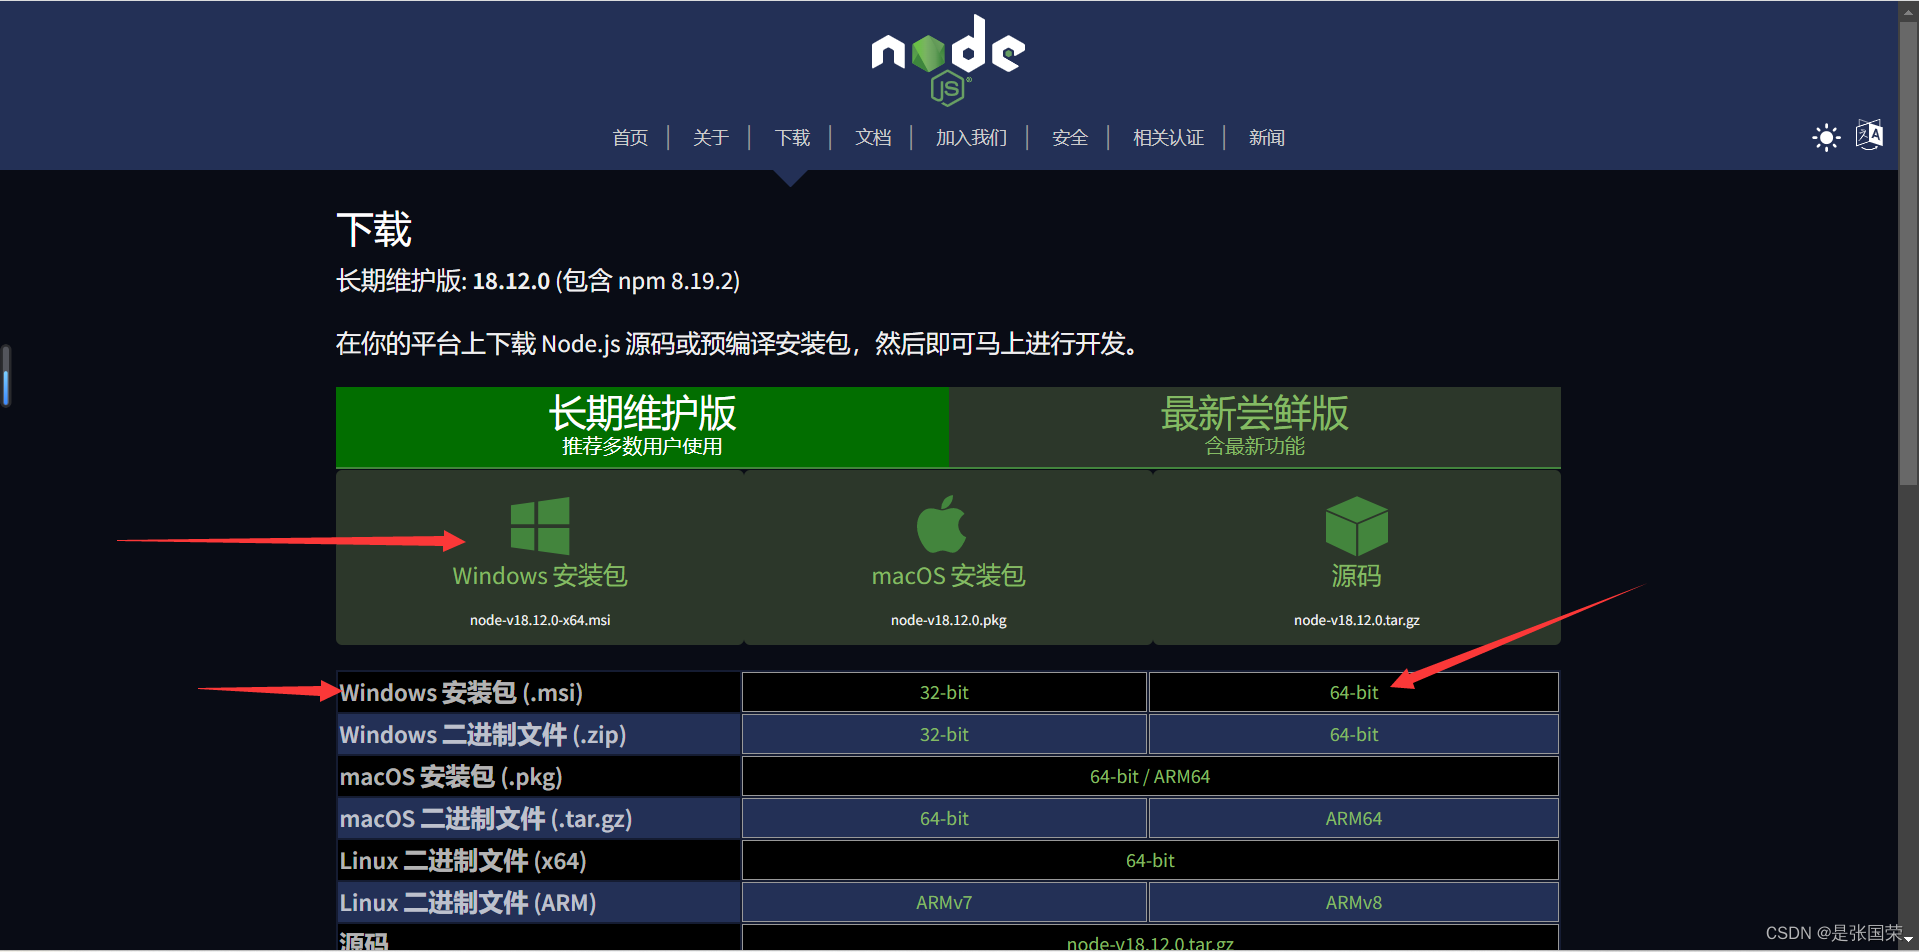Click 64-bit for macOS 二进制文件 (.tar.gz)
This screenshot has width=1919, height=952.
pyautogui.click(x=944, y=818)
